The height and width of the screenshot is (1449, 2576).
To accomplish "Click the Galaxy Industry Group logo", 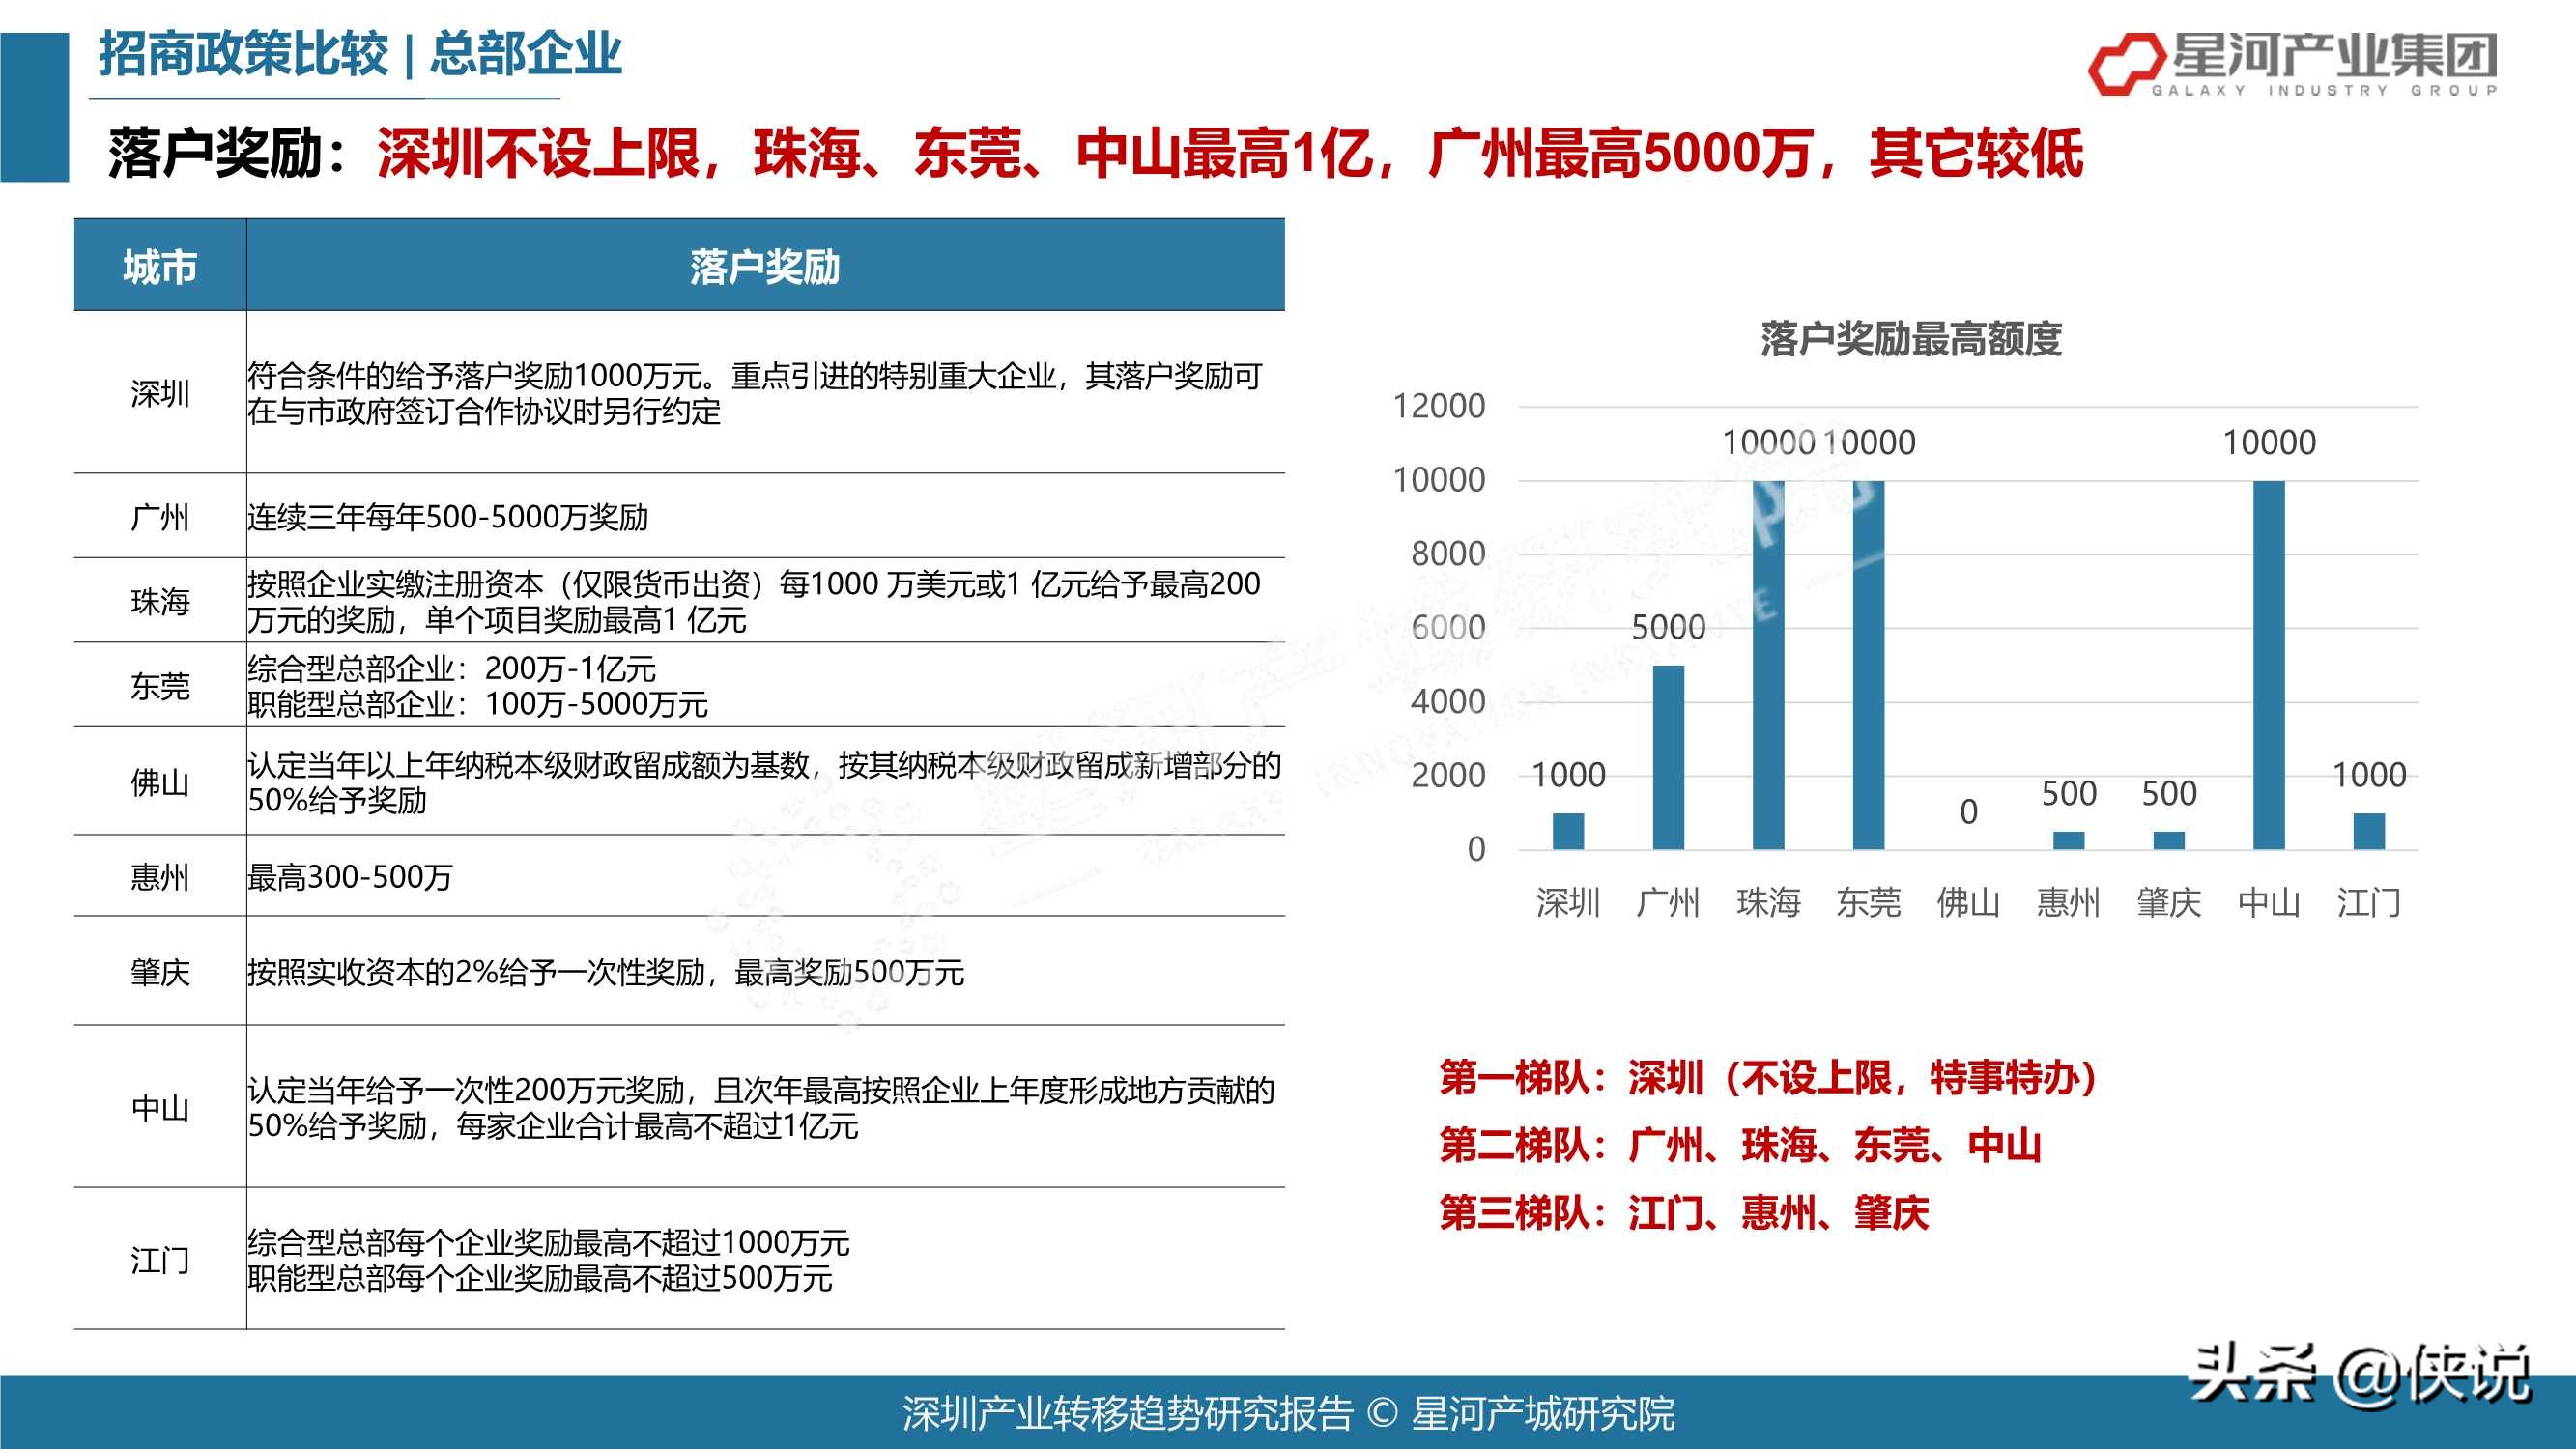I will coord(2293,63).
